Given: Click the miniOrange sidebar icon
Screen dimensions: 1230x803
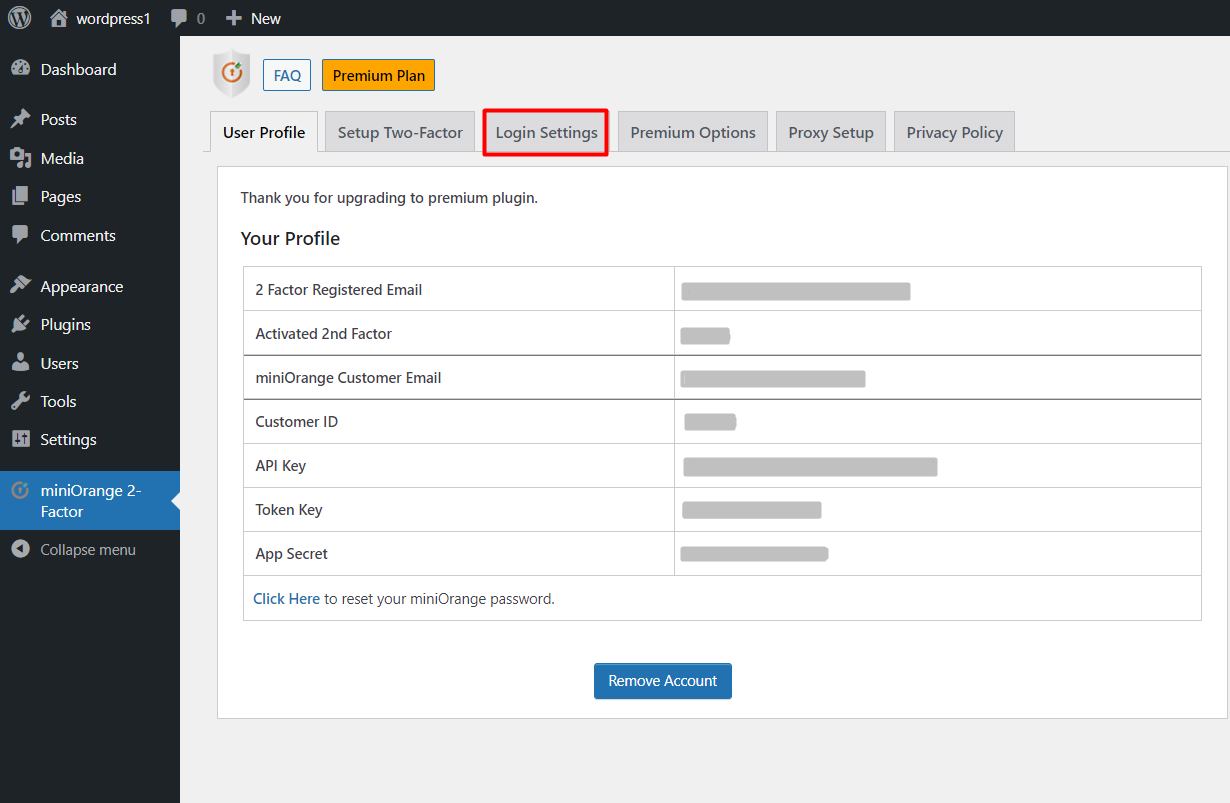Looking at the screenshot, I should click(20, 491).
